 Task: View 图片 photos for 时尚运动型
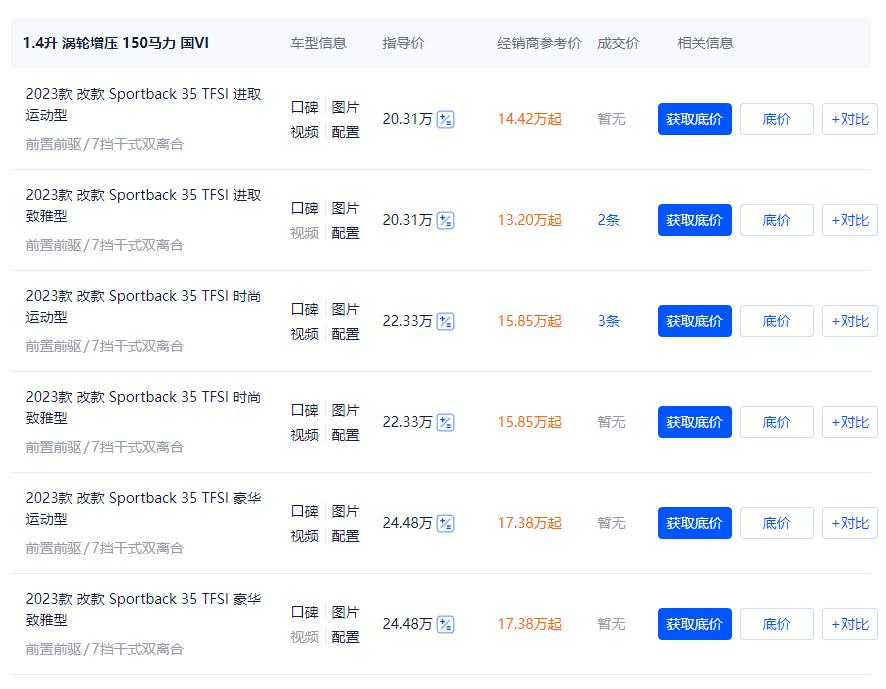tap(346, 309)
